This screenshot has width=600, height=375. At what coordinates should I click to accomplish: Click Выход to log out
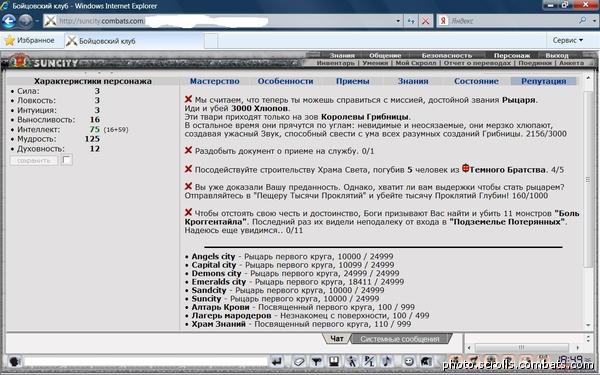(557, 55)
